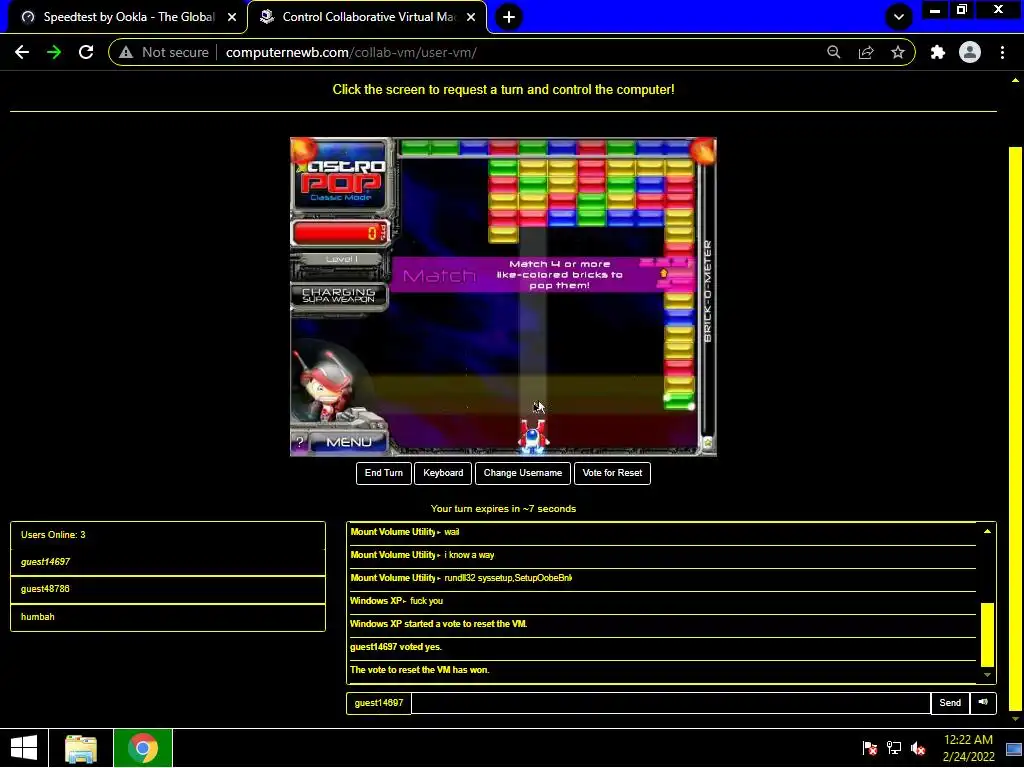Open the Extensions puzzle icon
Screen dimensions: 1024x768
938,52
